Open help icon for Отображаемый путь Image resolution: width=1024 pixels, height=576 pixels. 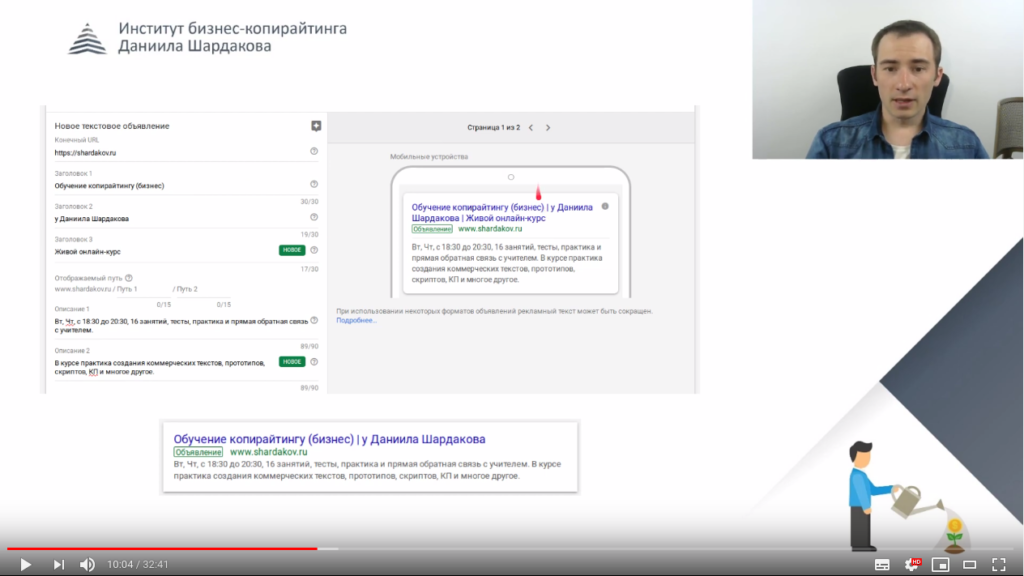coord(129,278)
